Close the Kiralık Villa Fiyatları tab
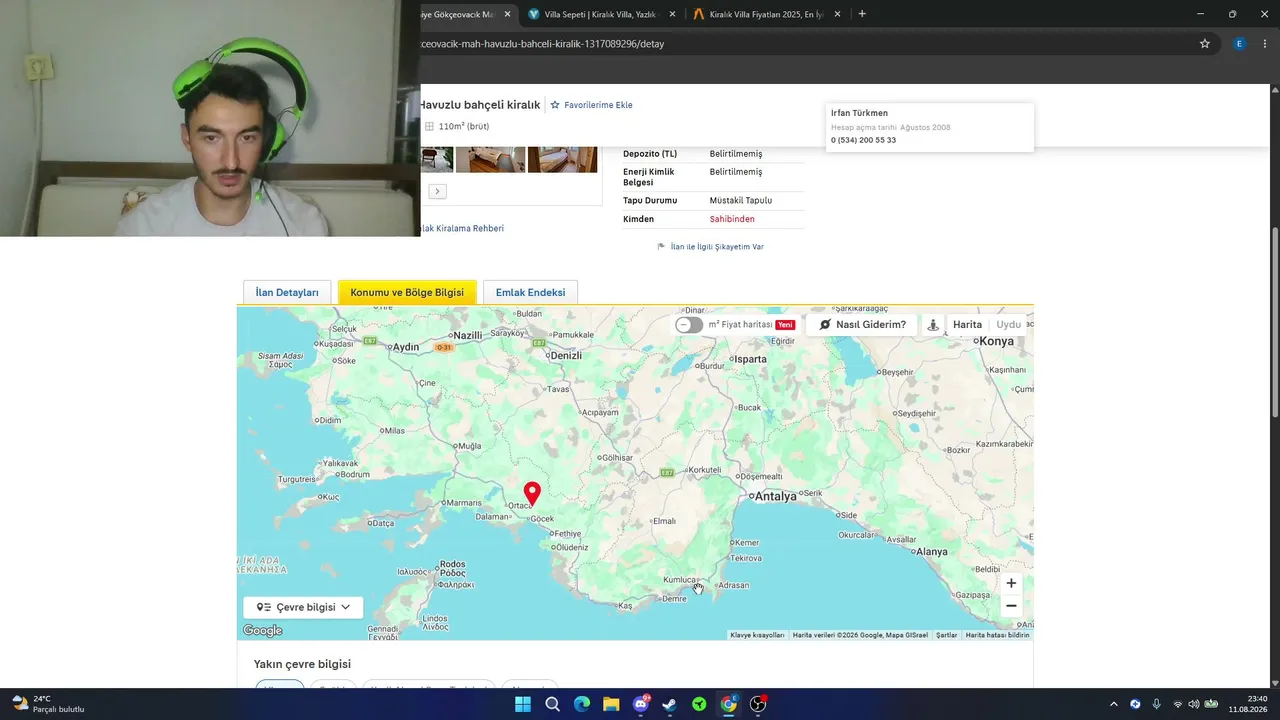Viewport: 1280px width, 720px height. pos(838,14)
